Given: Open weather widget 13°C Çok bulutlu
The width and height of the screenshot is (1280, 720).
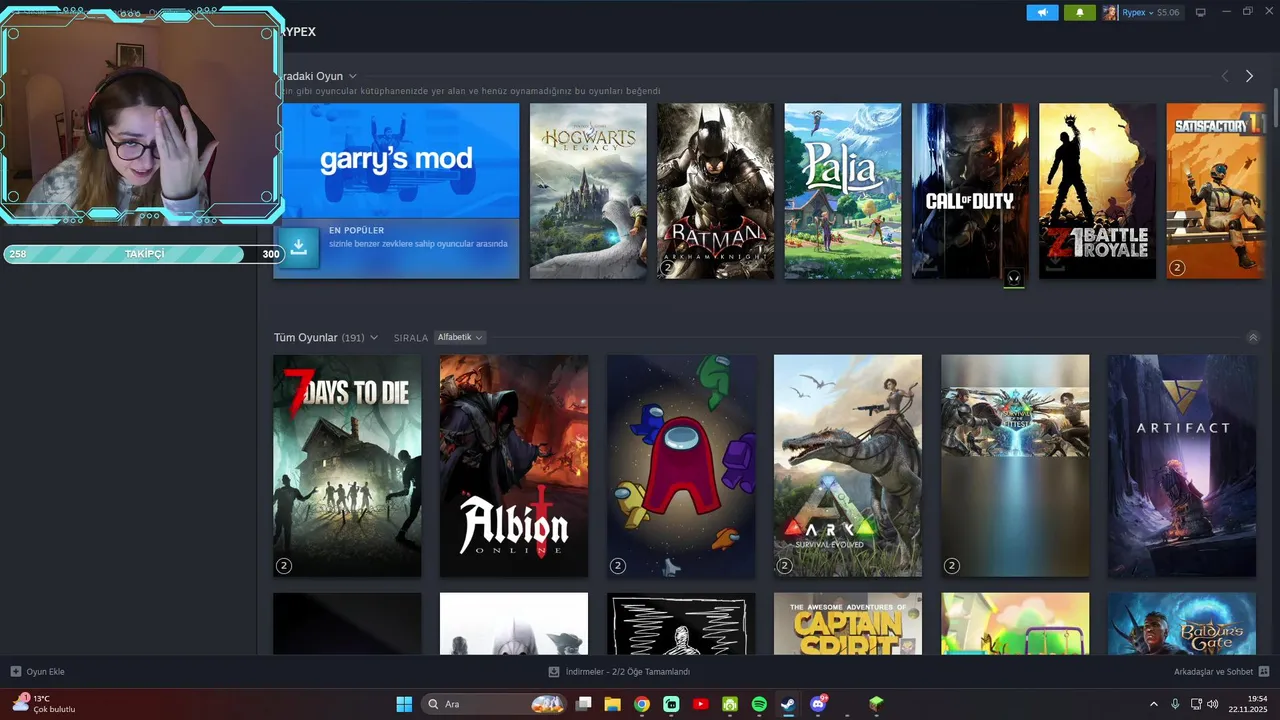Looking at the screenshot, I should 44,704.
